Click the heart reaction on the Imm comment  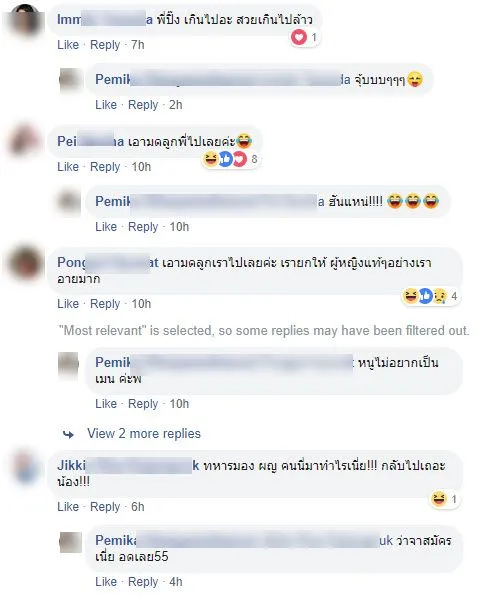tap(299, 37)
